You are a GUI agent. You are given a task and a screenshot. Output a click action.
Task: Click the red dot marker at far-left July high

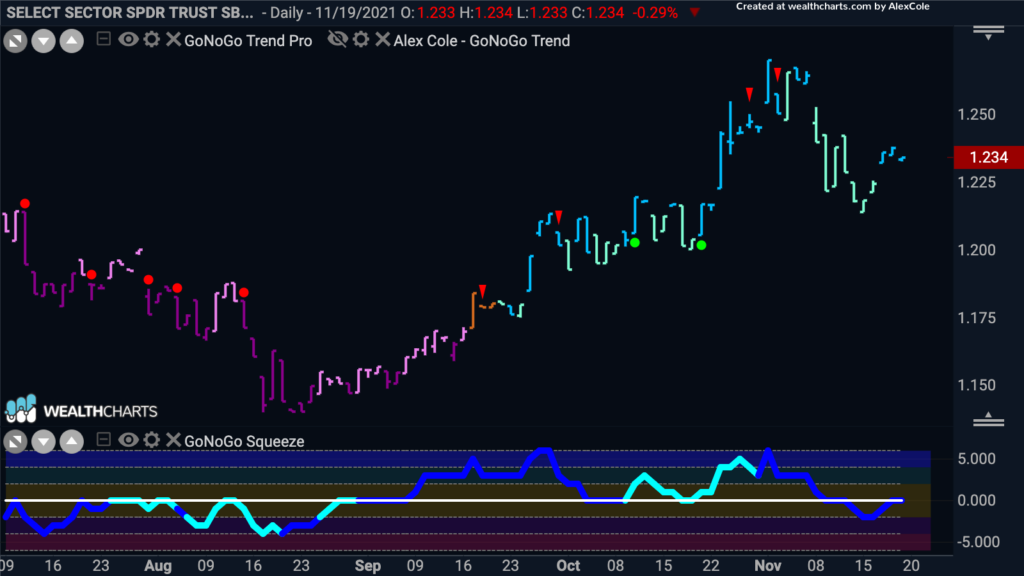pos(25,204)
